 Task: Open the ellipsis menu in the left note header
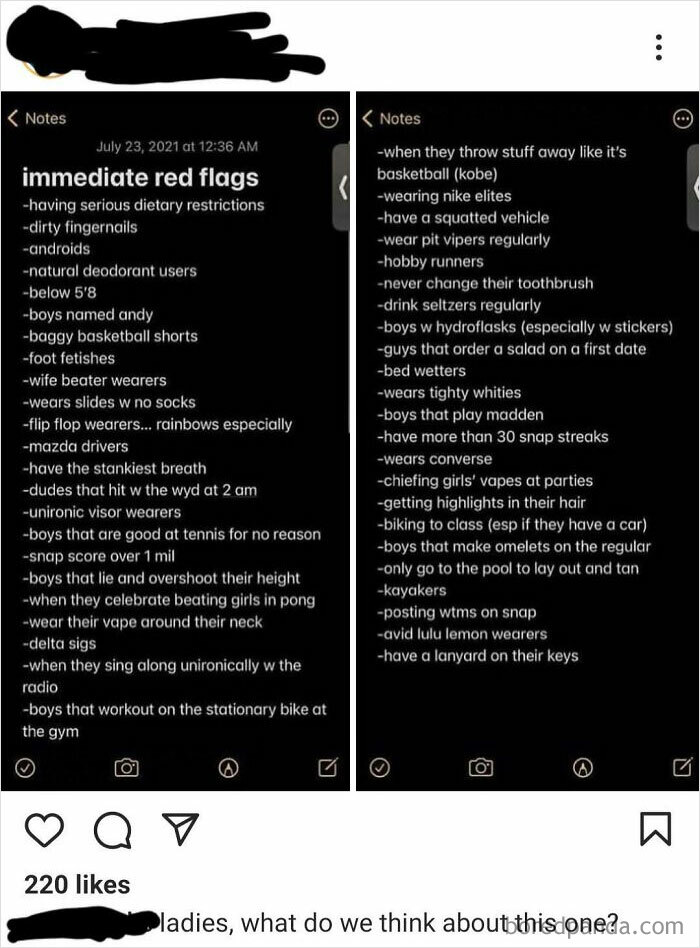coord(326,119)
